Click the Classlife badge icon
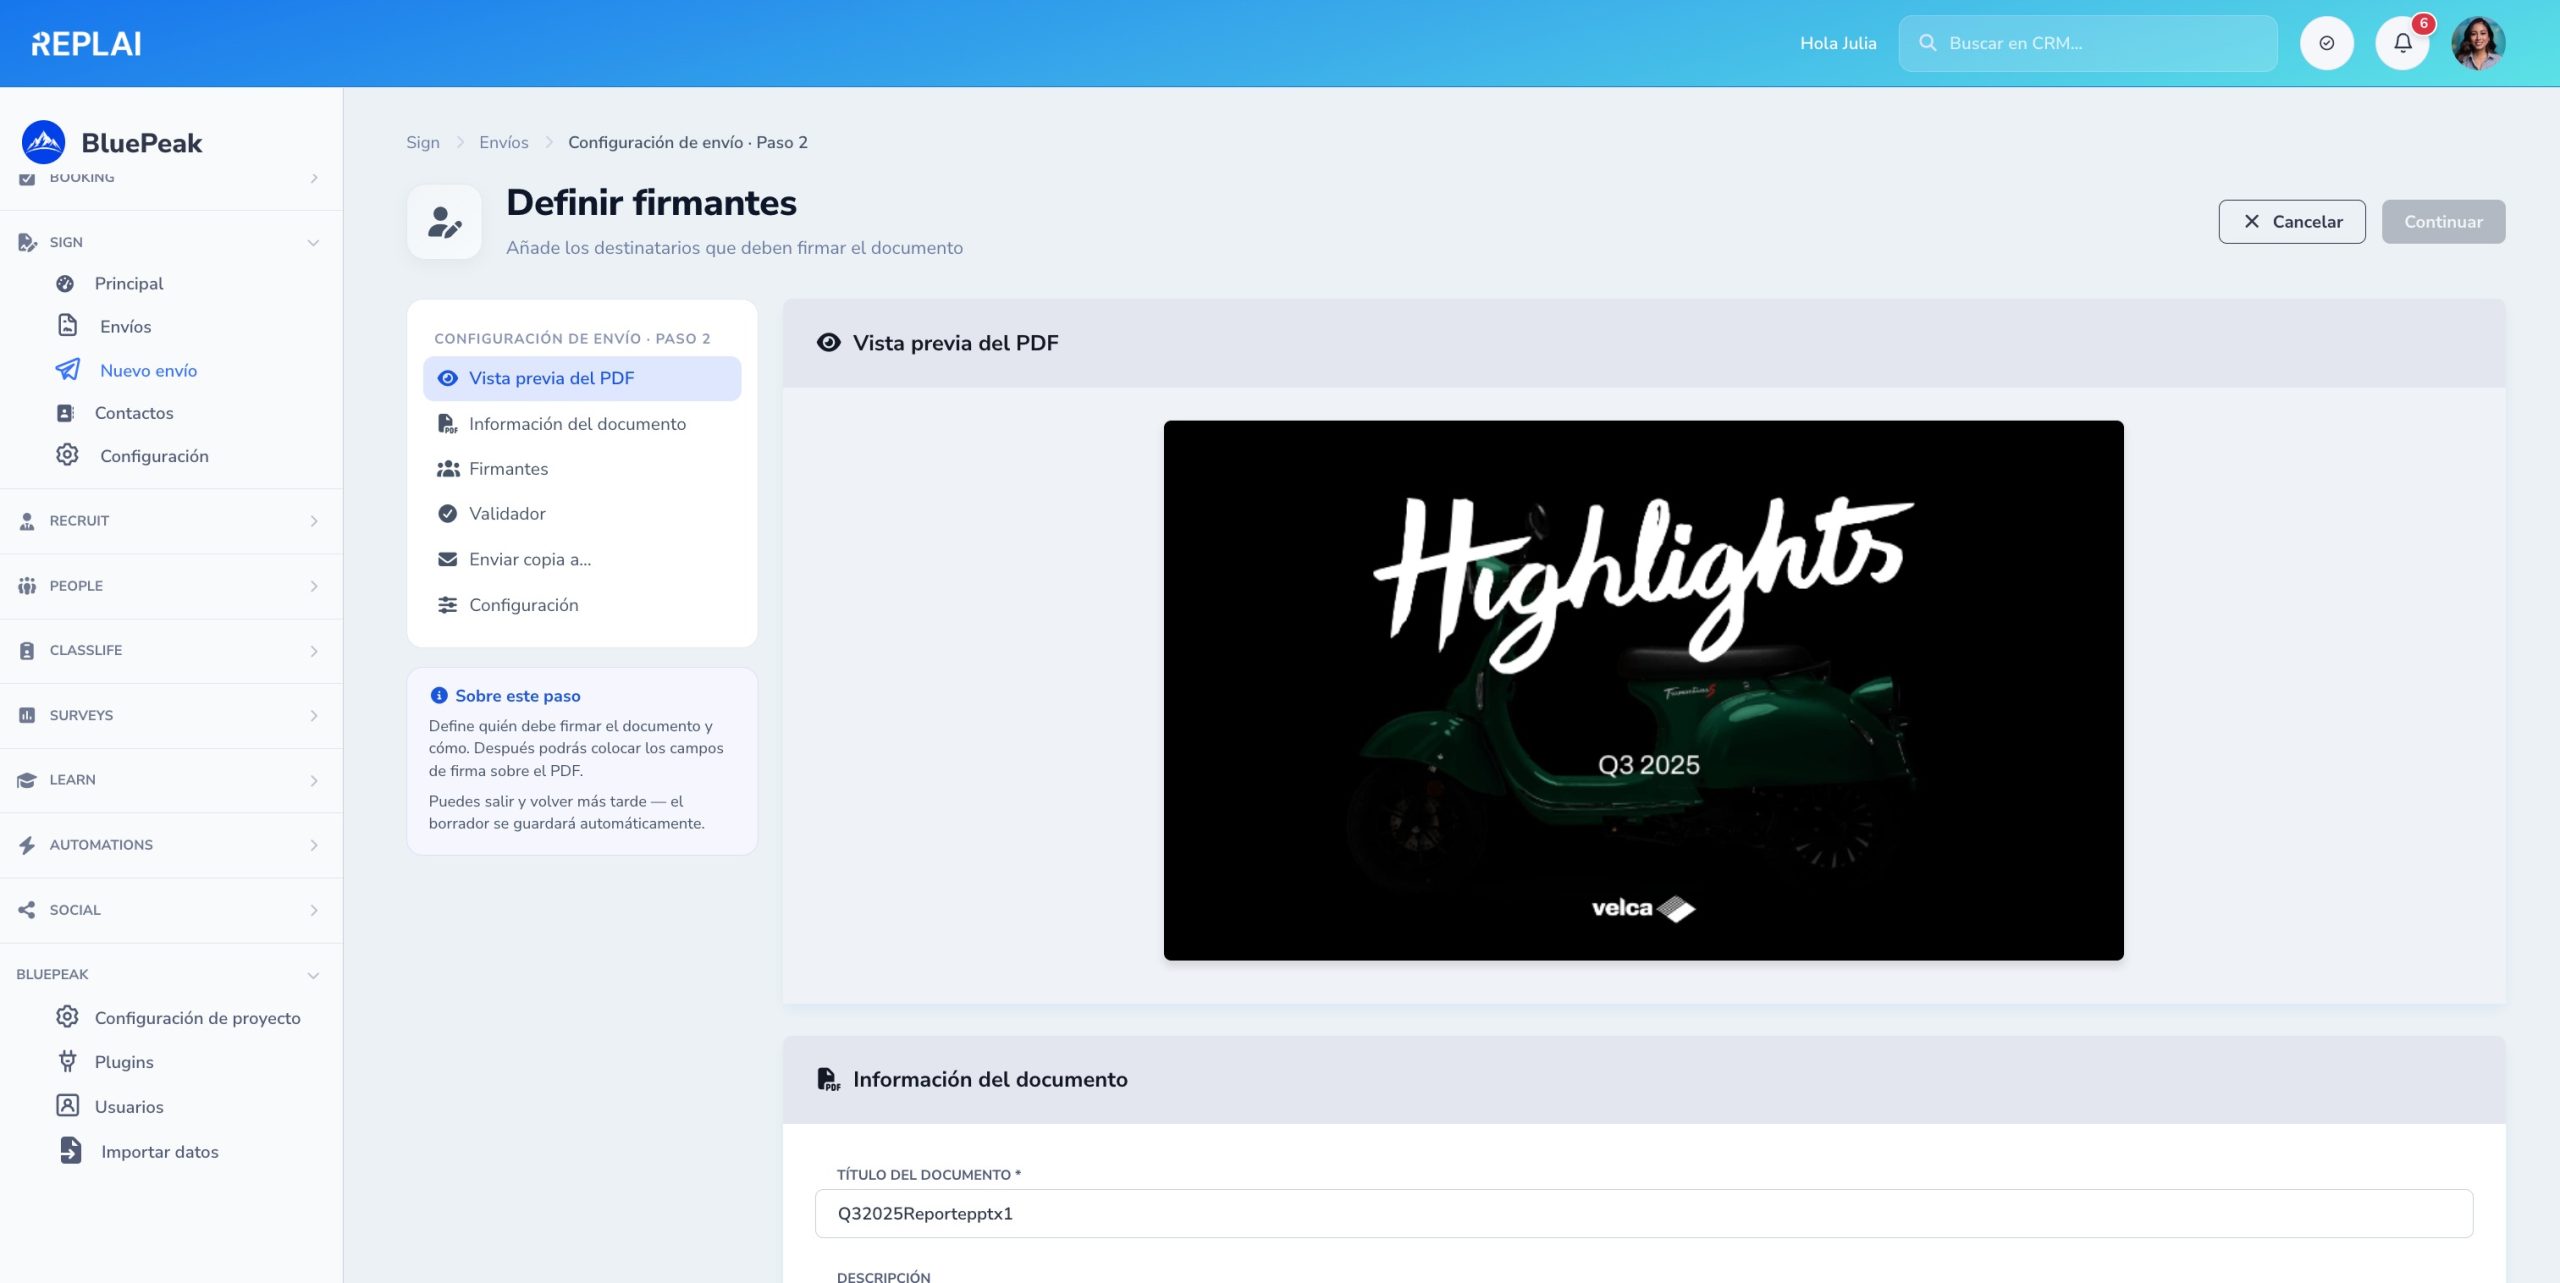 point(27,650)
